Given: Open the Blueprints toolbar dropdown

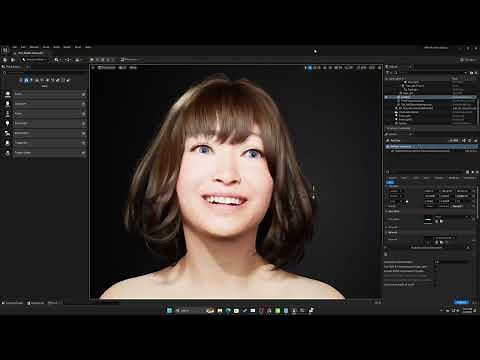Looking at the screenshot, I should point(68,60).
